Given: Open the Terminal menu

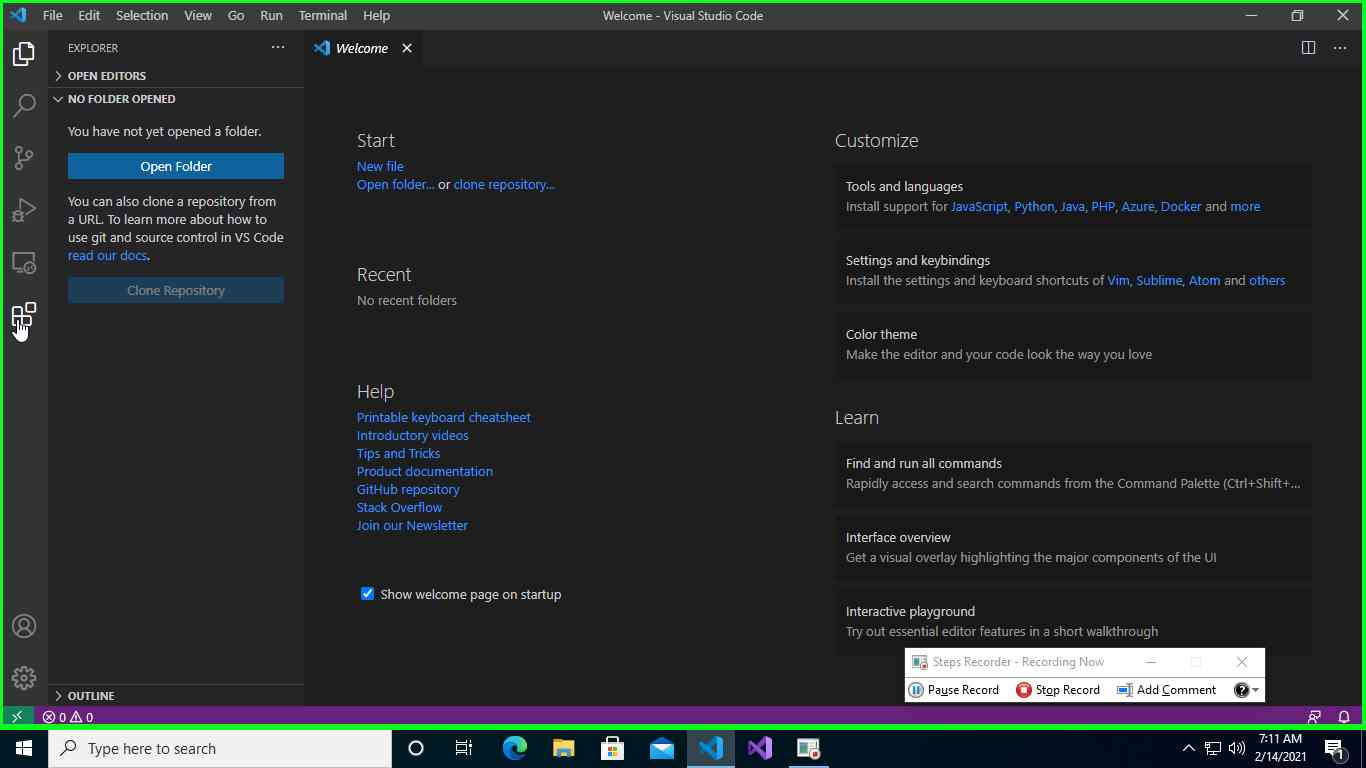Looking at the screenshot, I should pyautogui.click(x=323, y=15).
